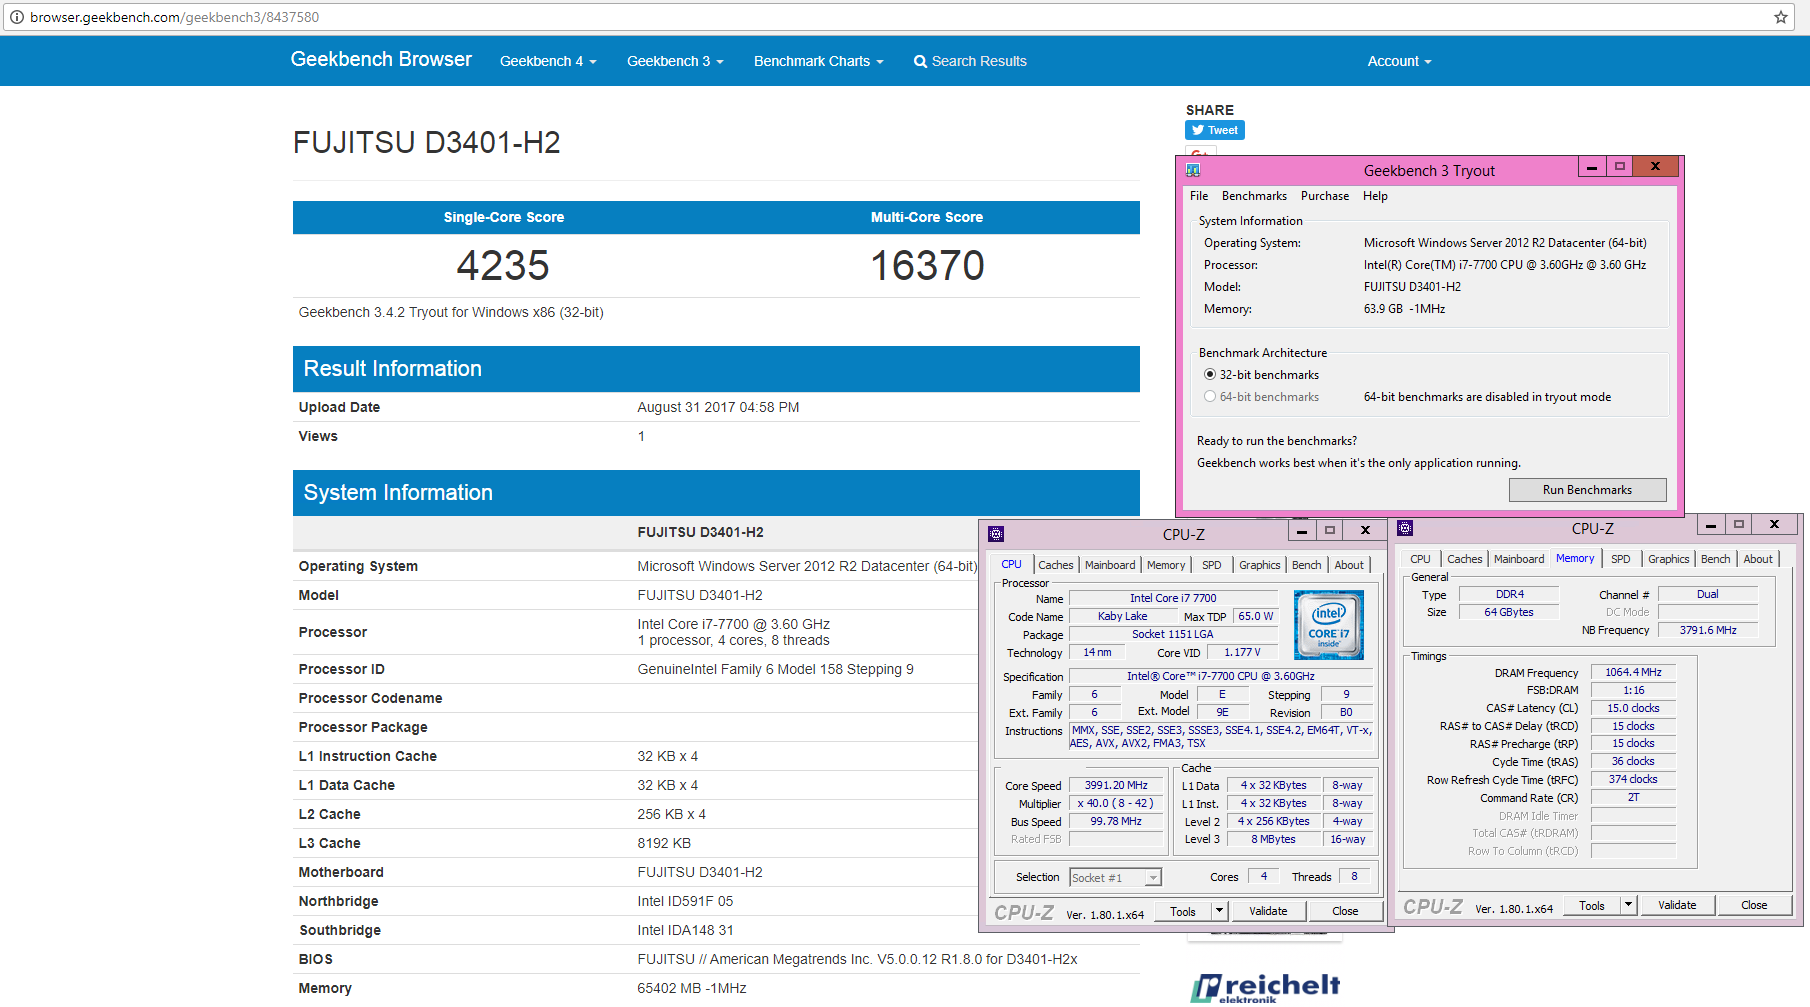The image size is (1810, 1007).
Task: Click the DRAM Frequency value 1064.4 MHz
Action: (1633, 672)
